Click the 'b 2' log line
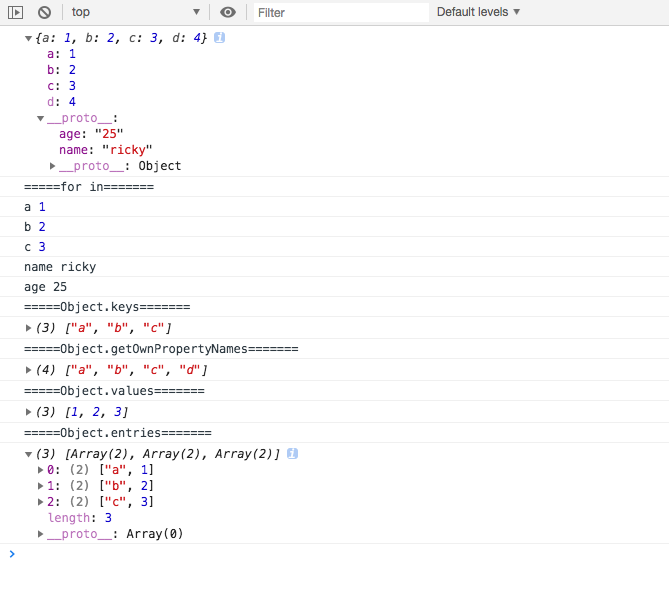The image size is (669, 599). click(35, 227)
